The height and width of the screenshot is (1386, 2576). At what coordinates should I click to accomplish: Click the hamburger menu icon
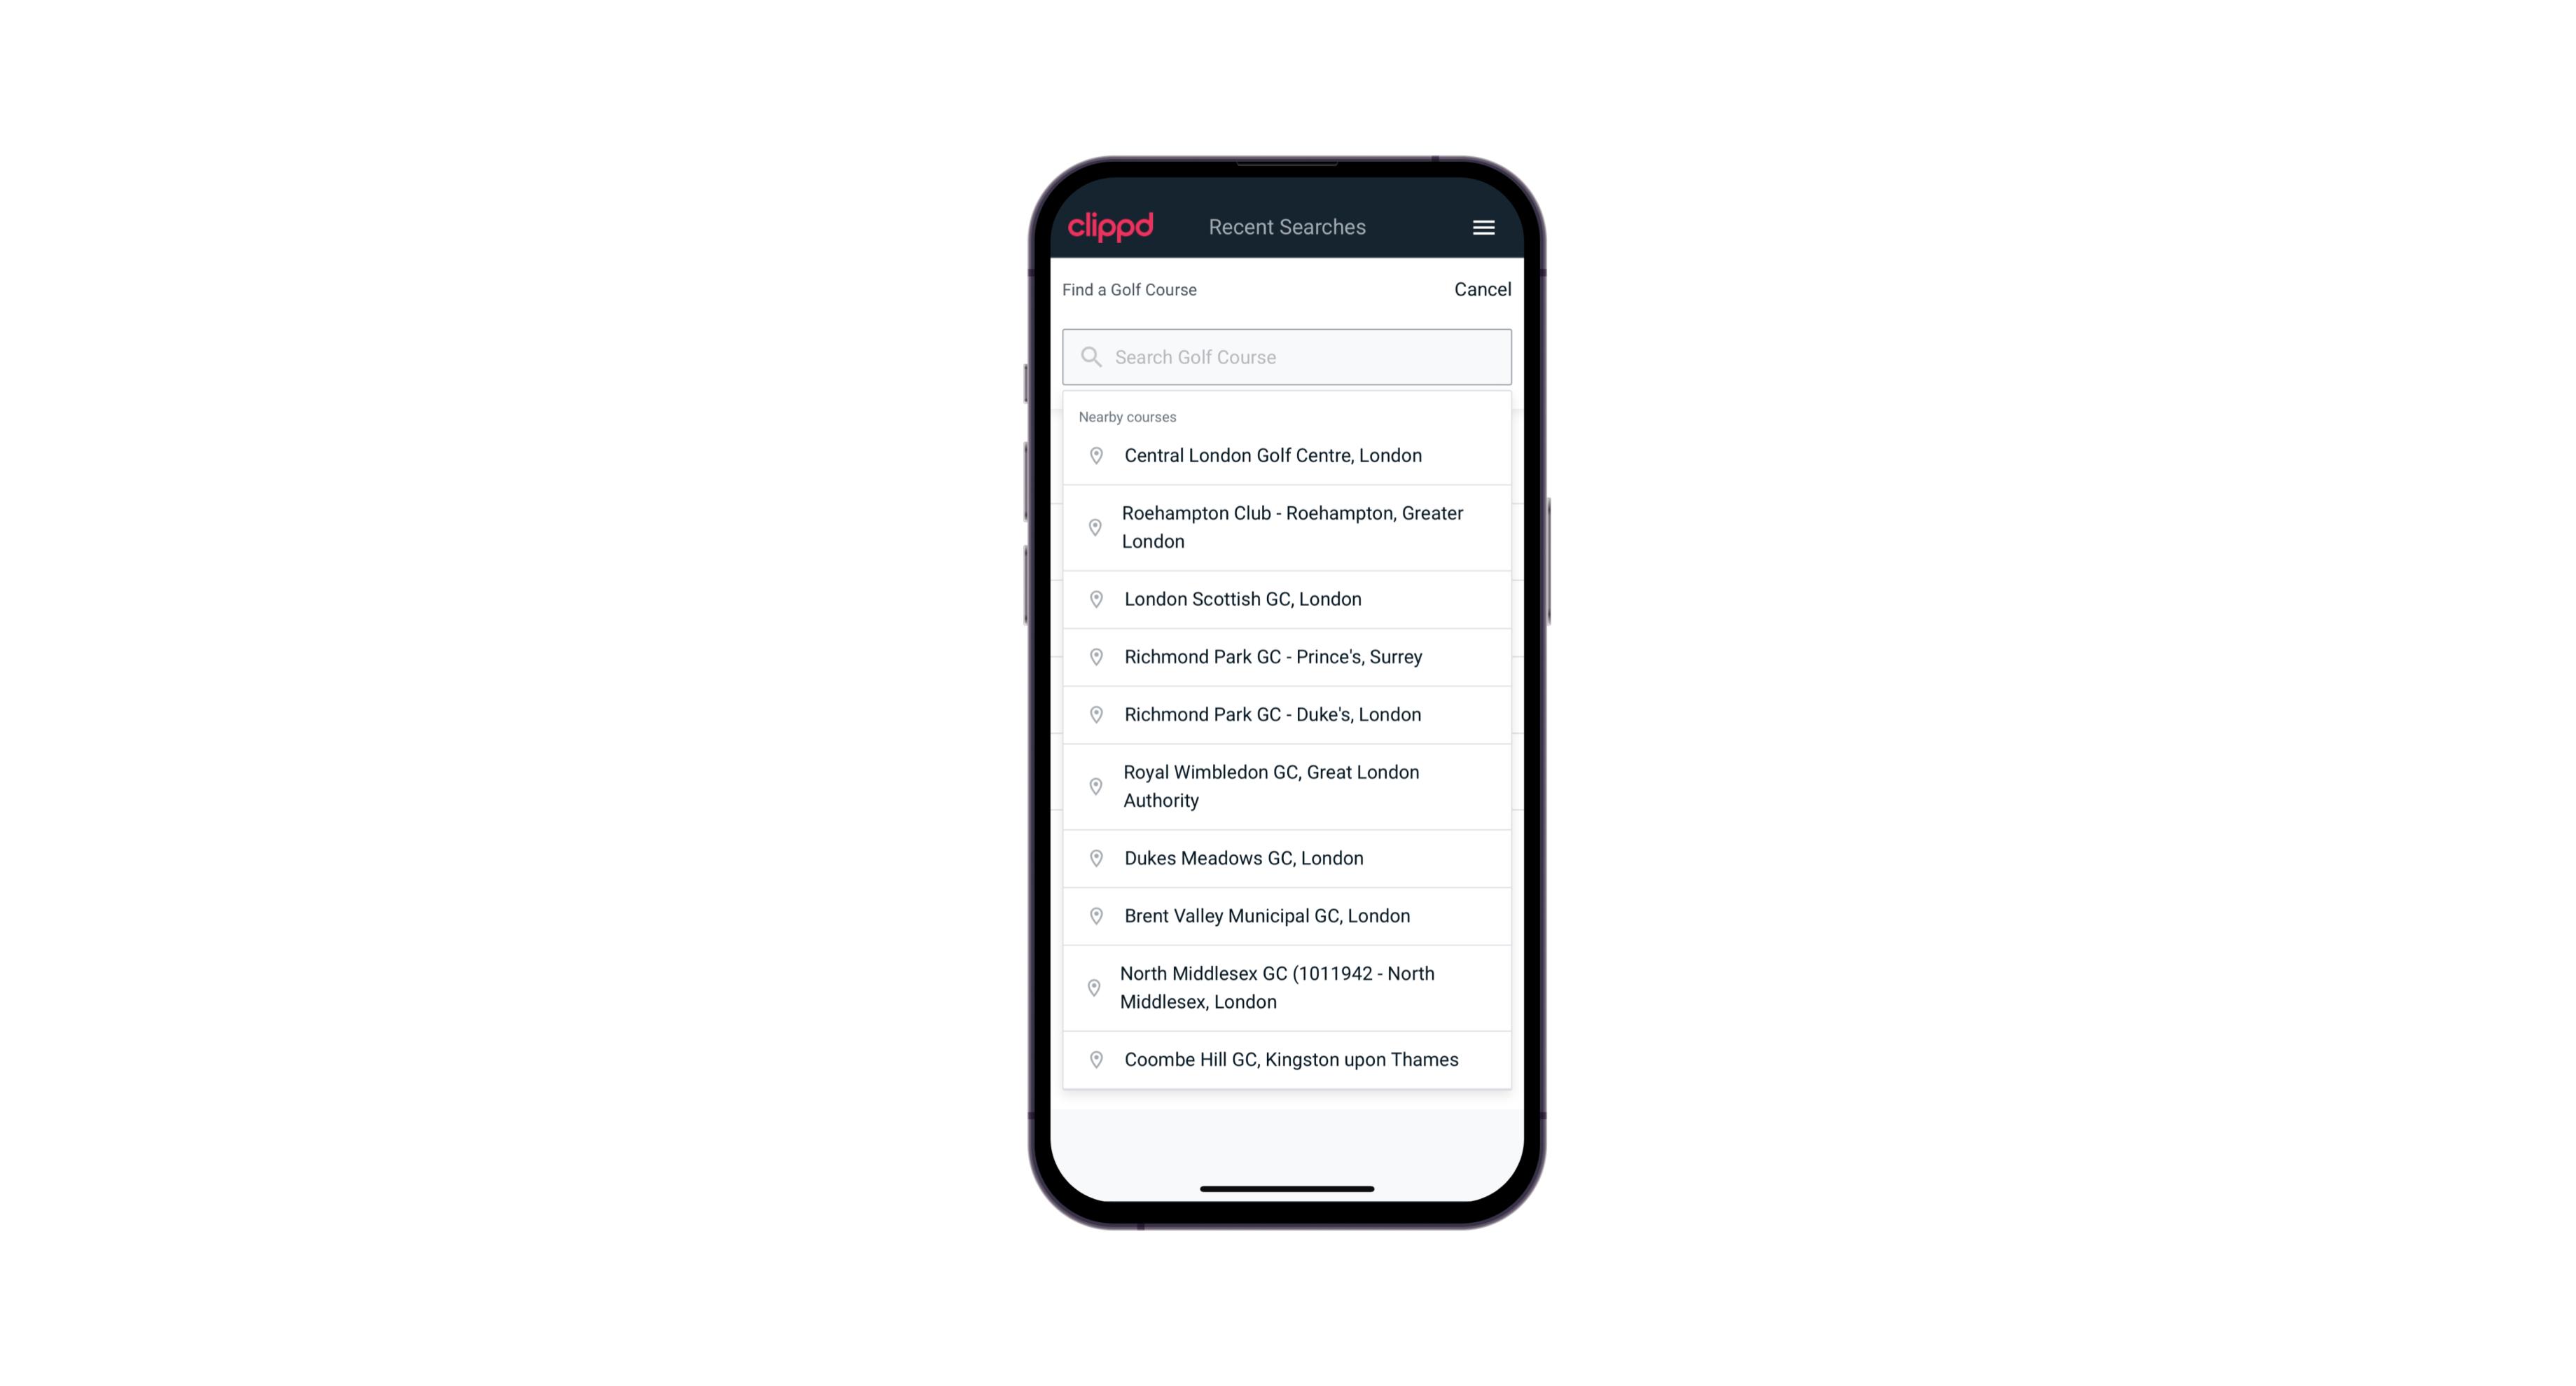[1483, 227]
